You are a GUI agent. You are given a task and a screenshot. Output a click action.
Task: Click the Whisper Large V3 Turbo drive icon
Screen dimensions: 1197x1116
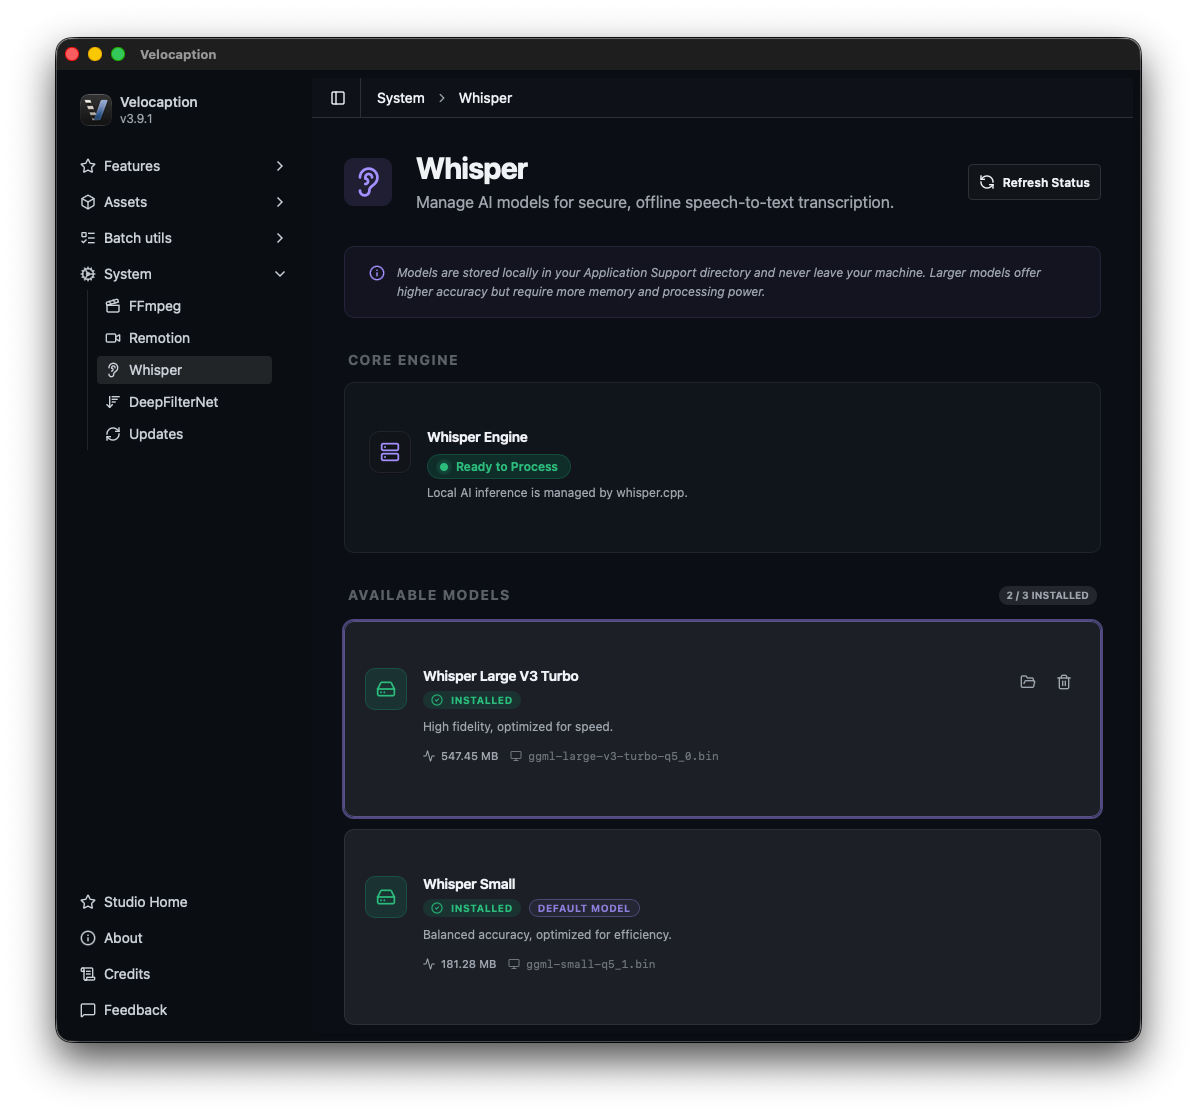coord(386,689)
